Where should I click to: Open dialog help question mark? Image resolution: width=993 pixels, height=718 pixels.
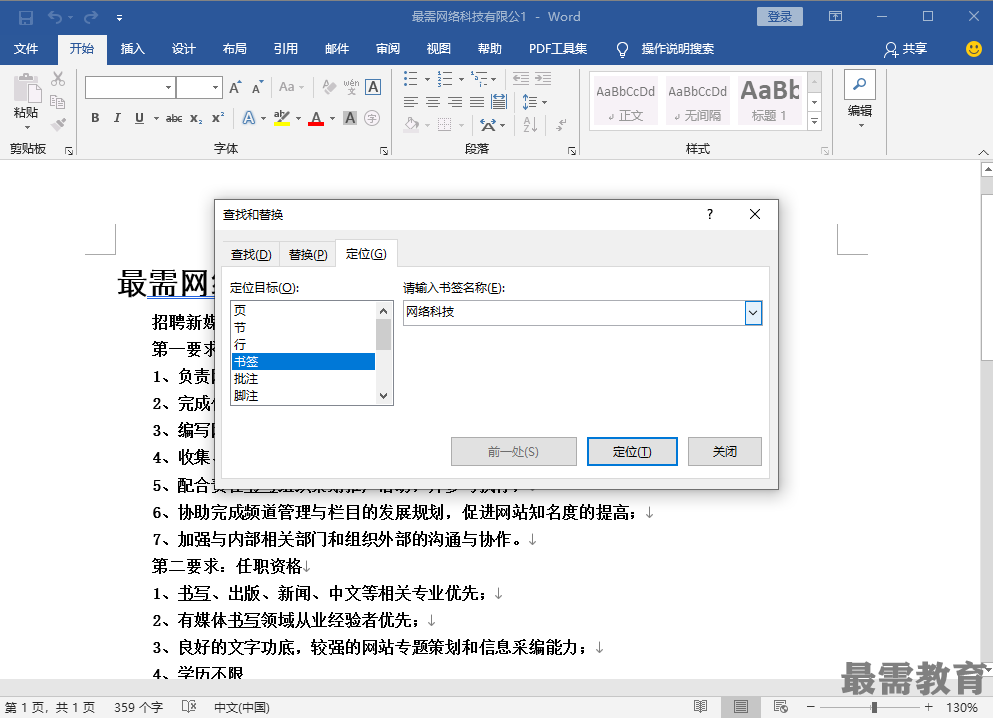tap(710, 214)
